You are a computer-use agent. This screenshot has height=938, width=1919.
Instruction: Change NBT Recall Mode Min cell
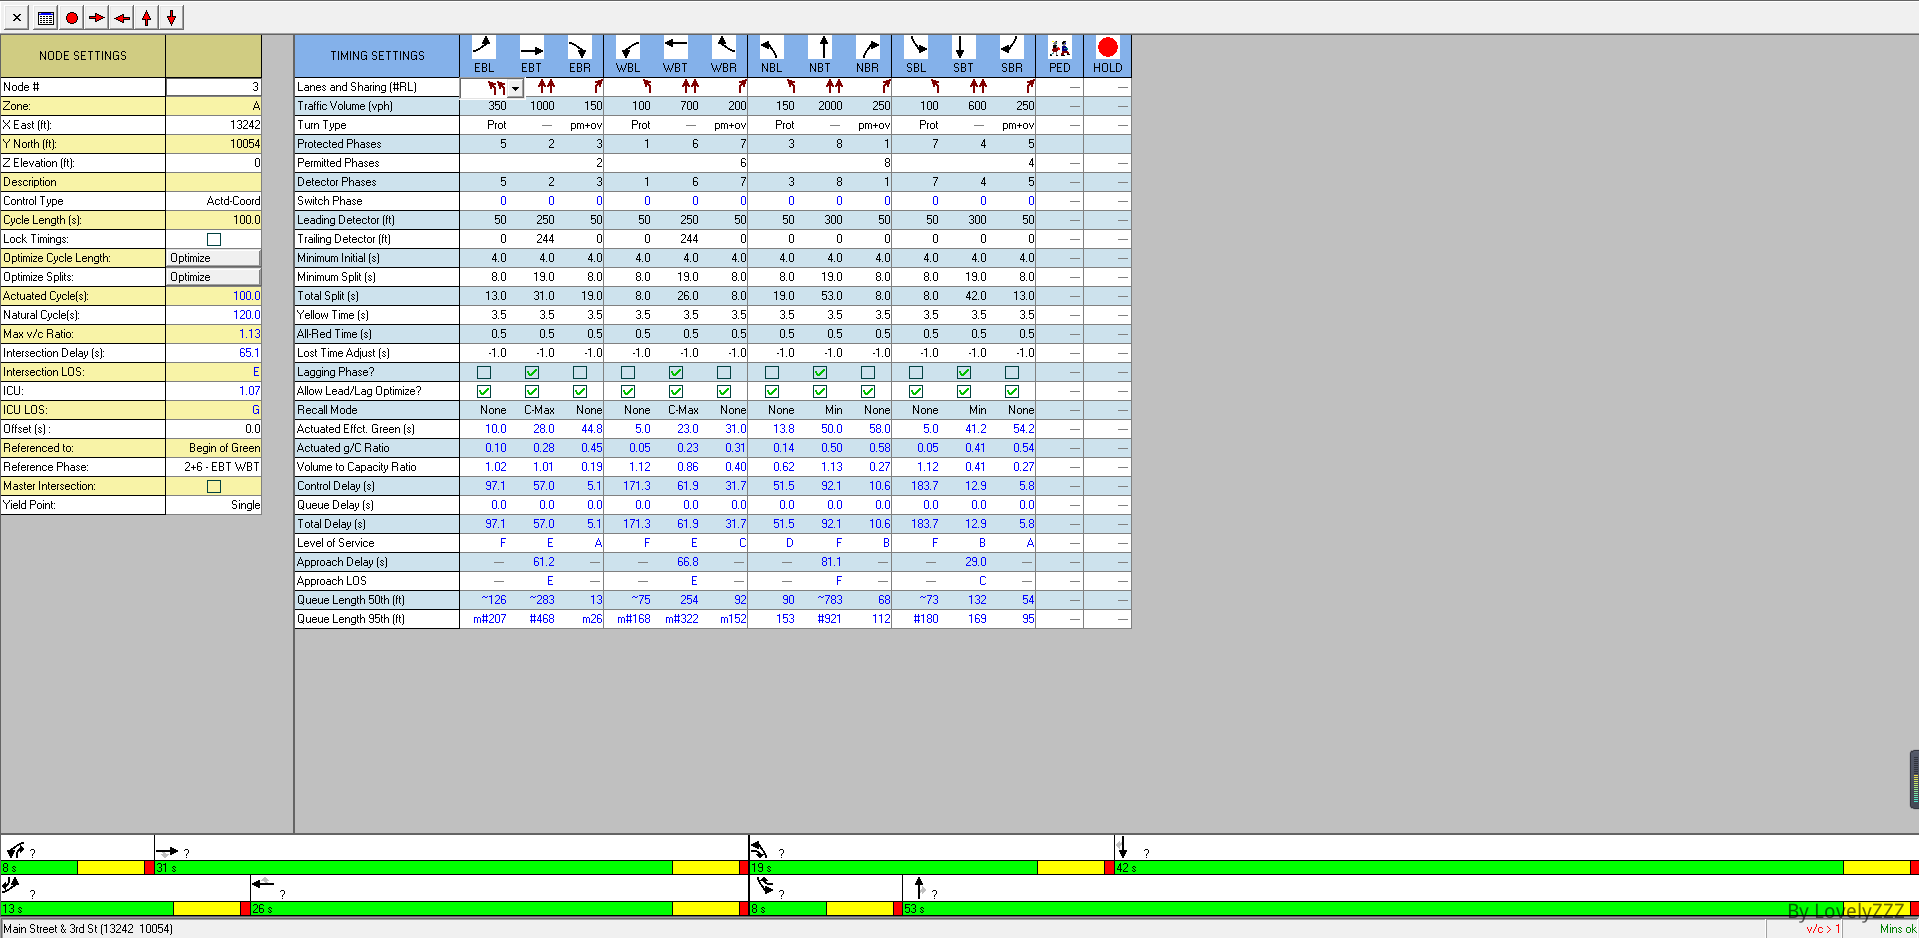pyautogui.click(x=820, y=410)
